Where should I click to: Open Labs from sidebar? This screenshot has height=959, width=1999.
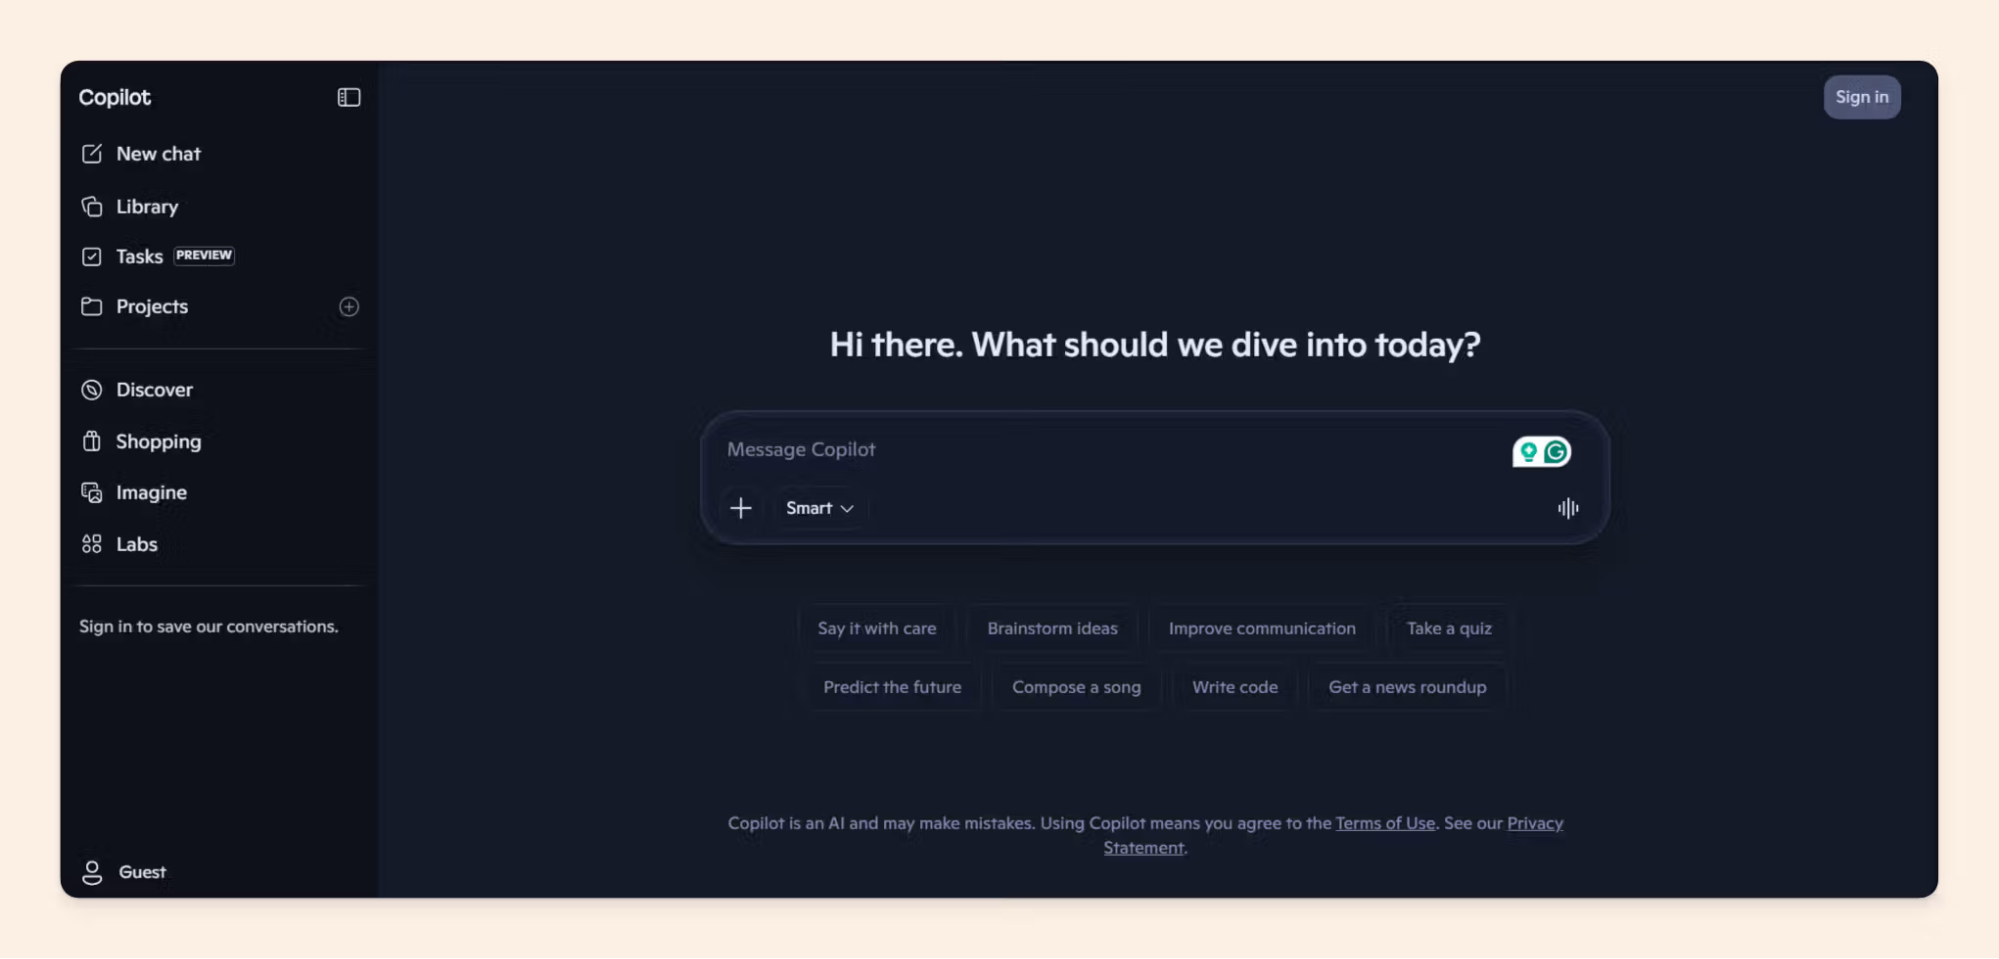136,544
